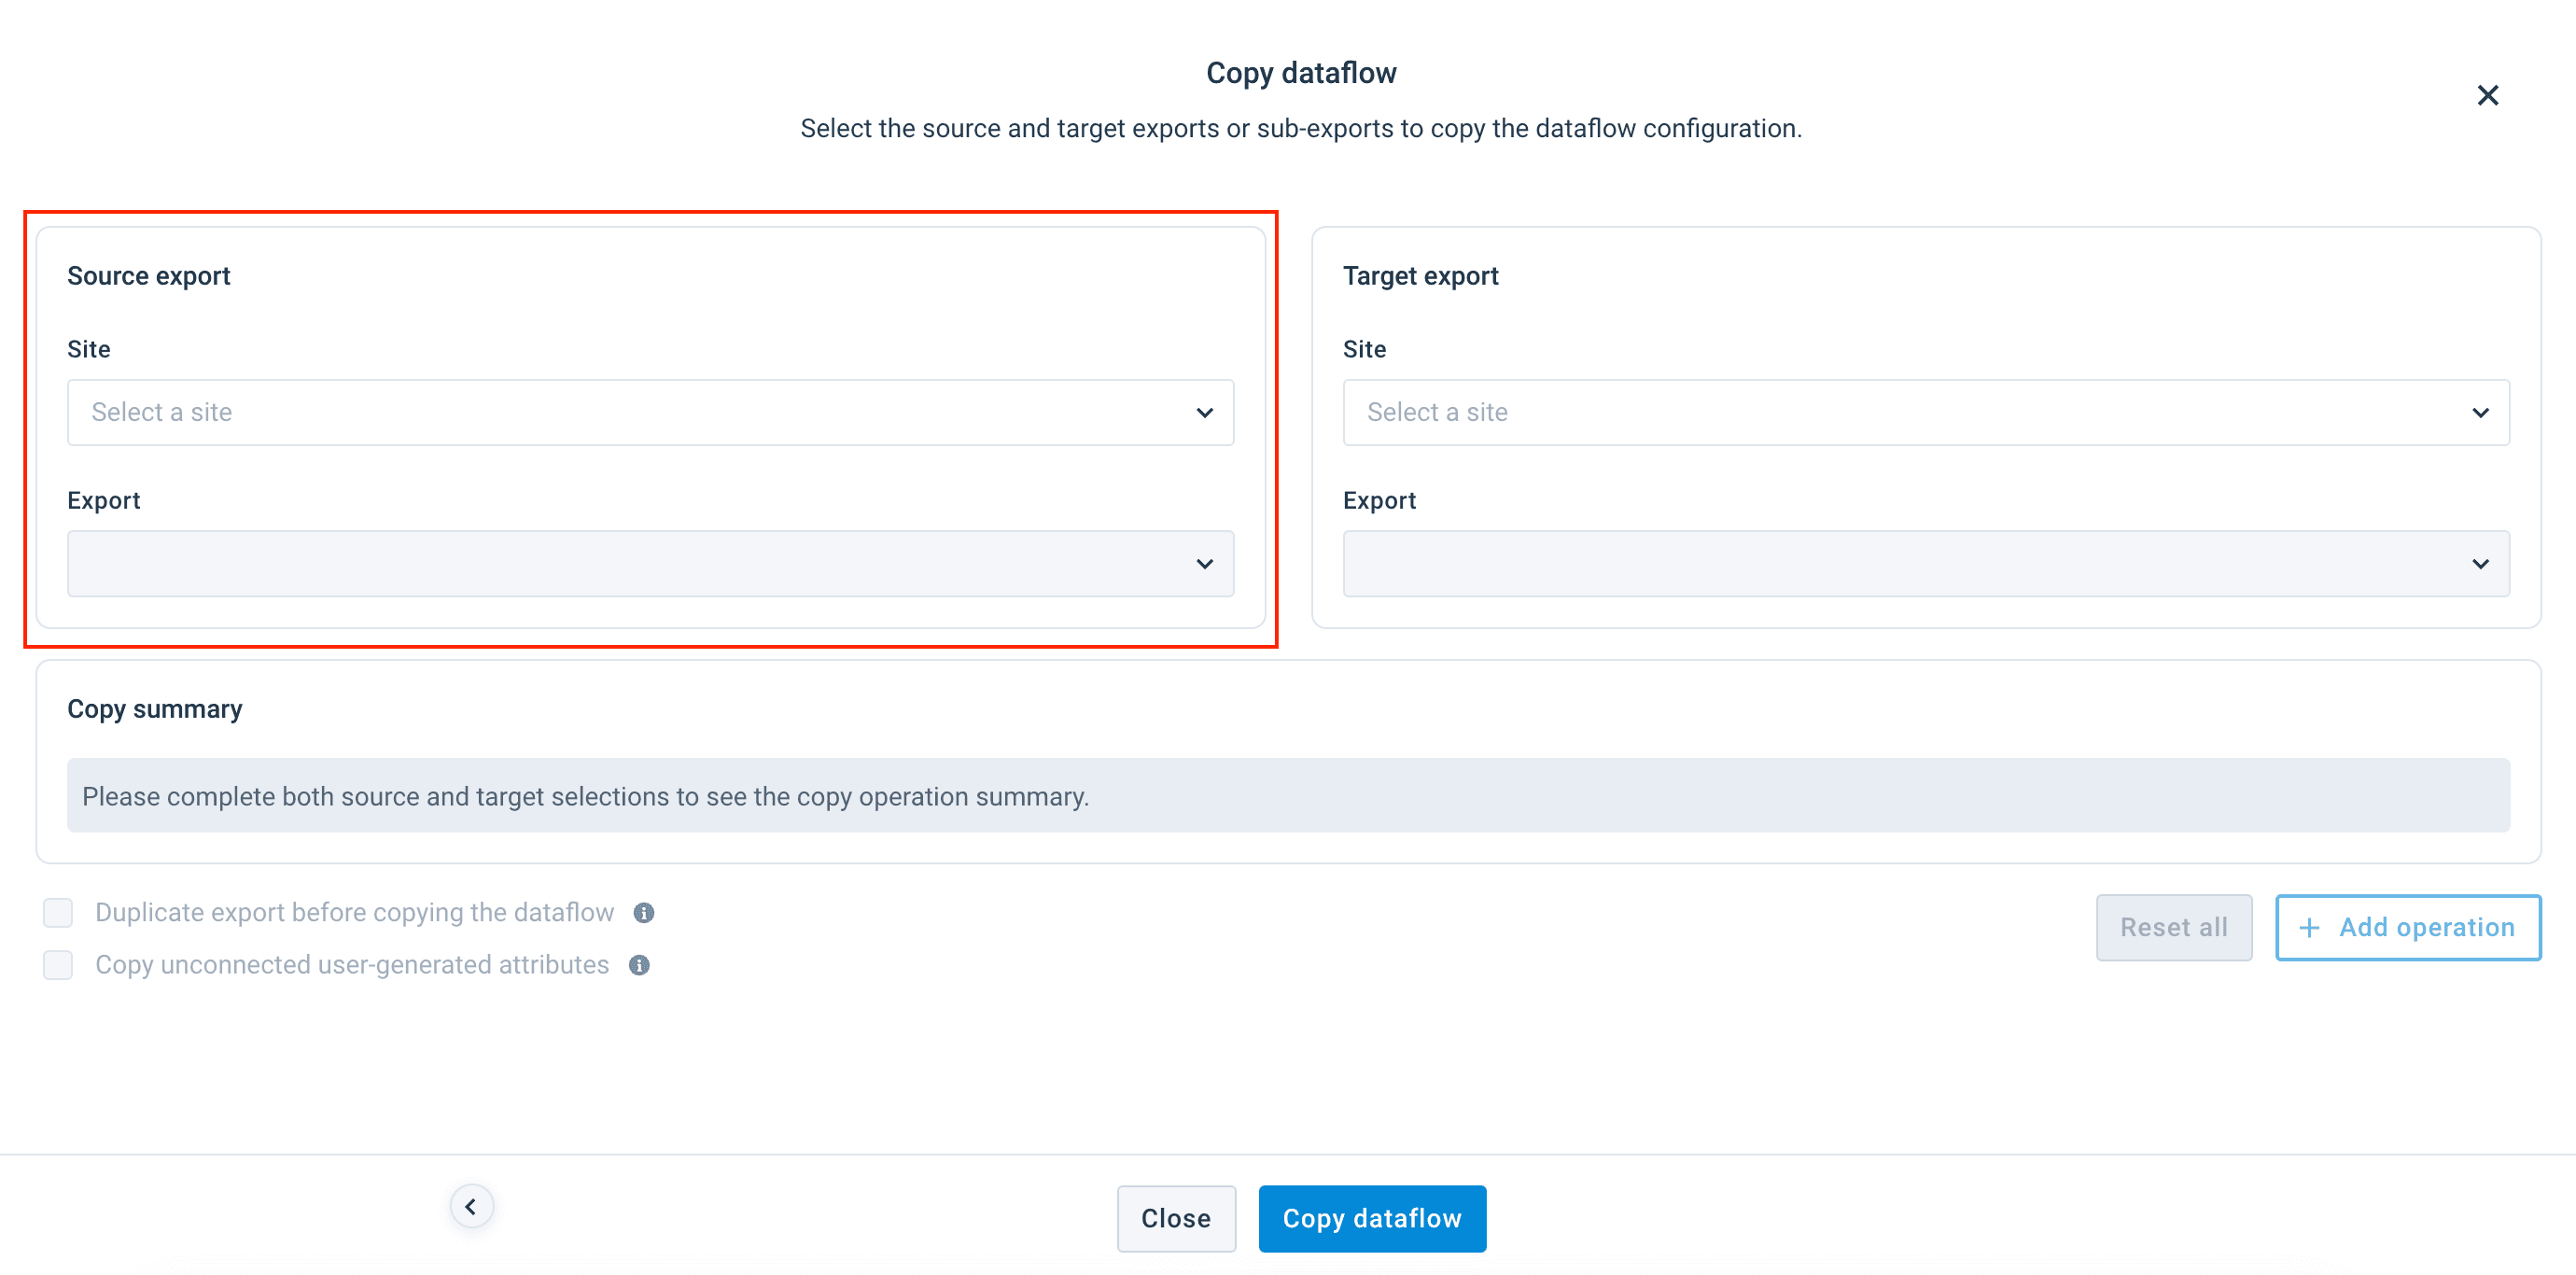Click the copy summary message box

(x=1287, y=796)
